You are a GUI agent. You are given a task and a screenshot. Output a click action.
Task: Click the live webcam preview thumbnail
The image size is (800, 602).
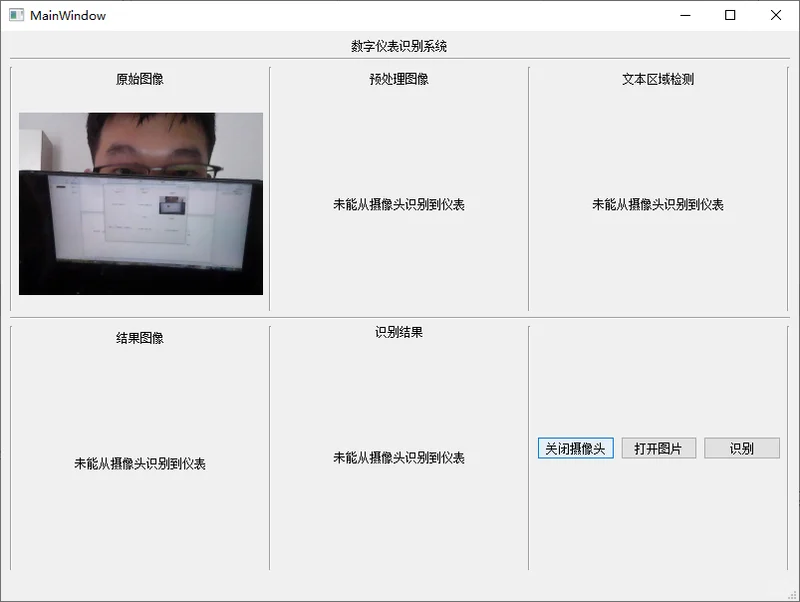[x=140, y=202]
